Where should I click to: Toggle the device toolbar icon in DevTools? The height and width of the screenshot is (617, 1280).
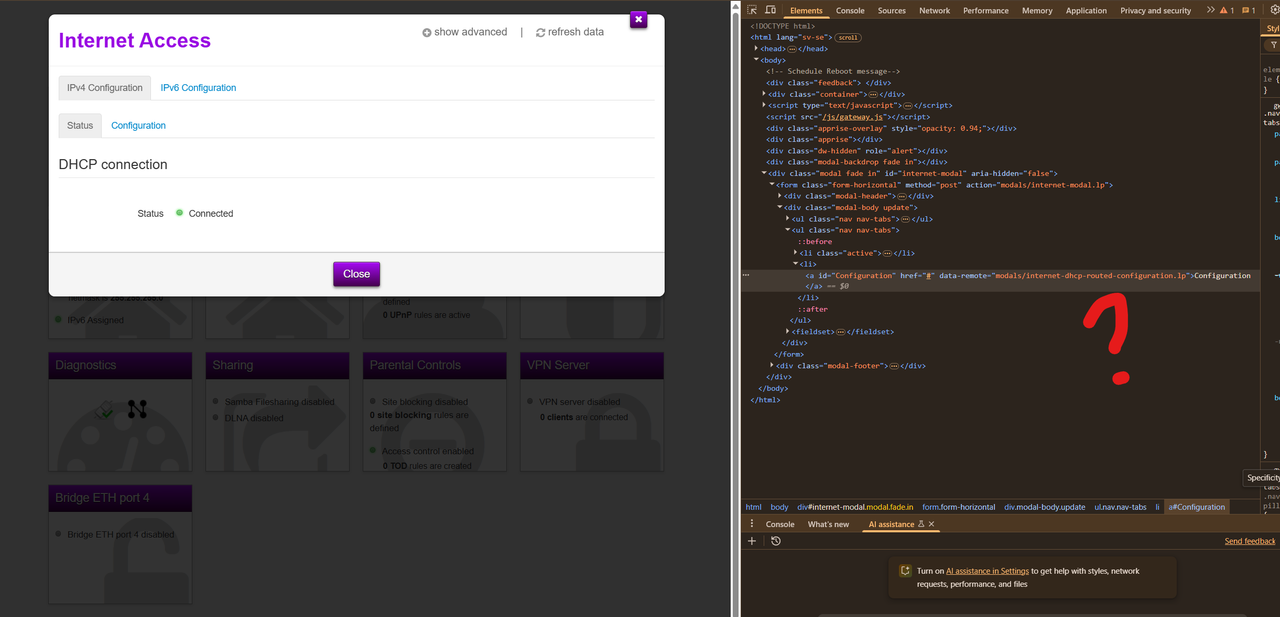[770, 10]
